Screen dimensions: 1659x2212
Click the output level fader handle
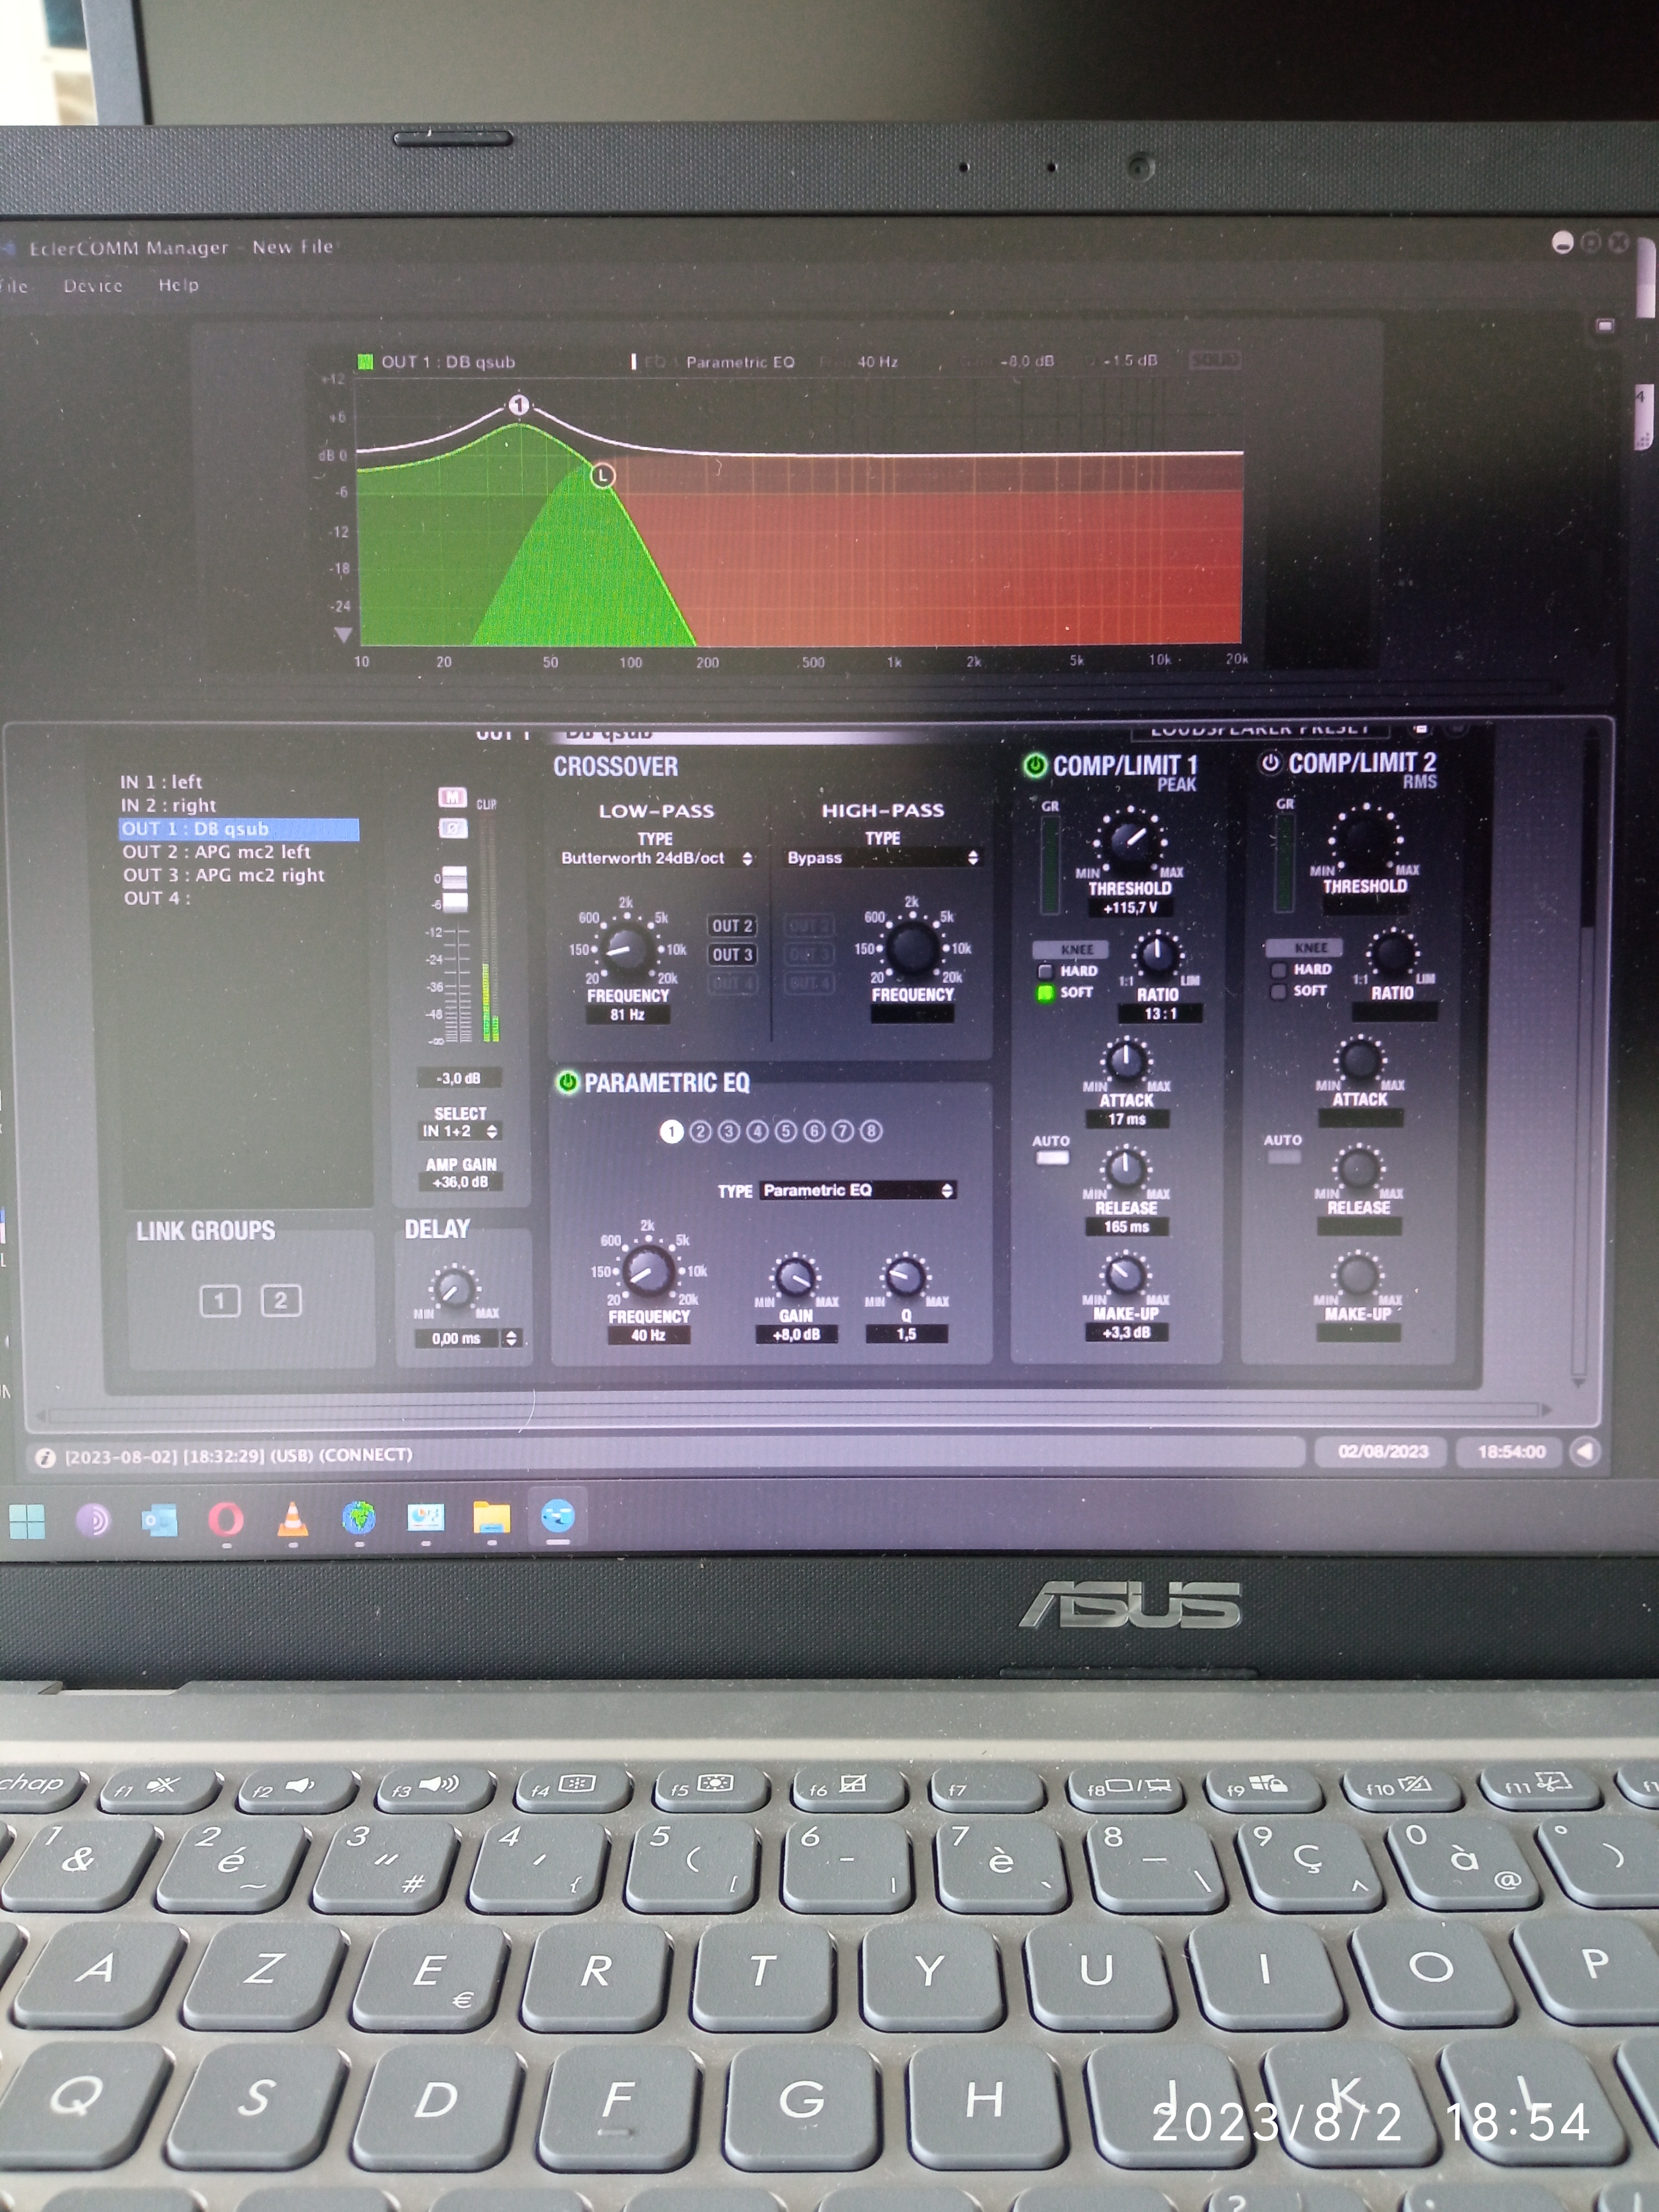454,889
